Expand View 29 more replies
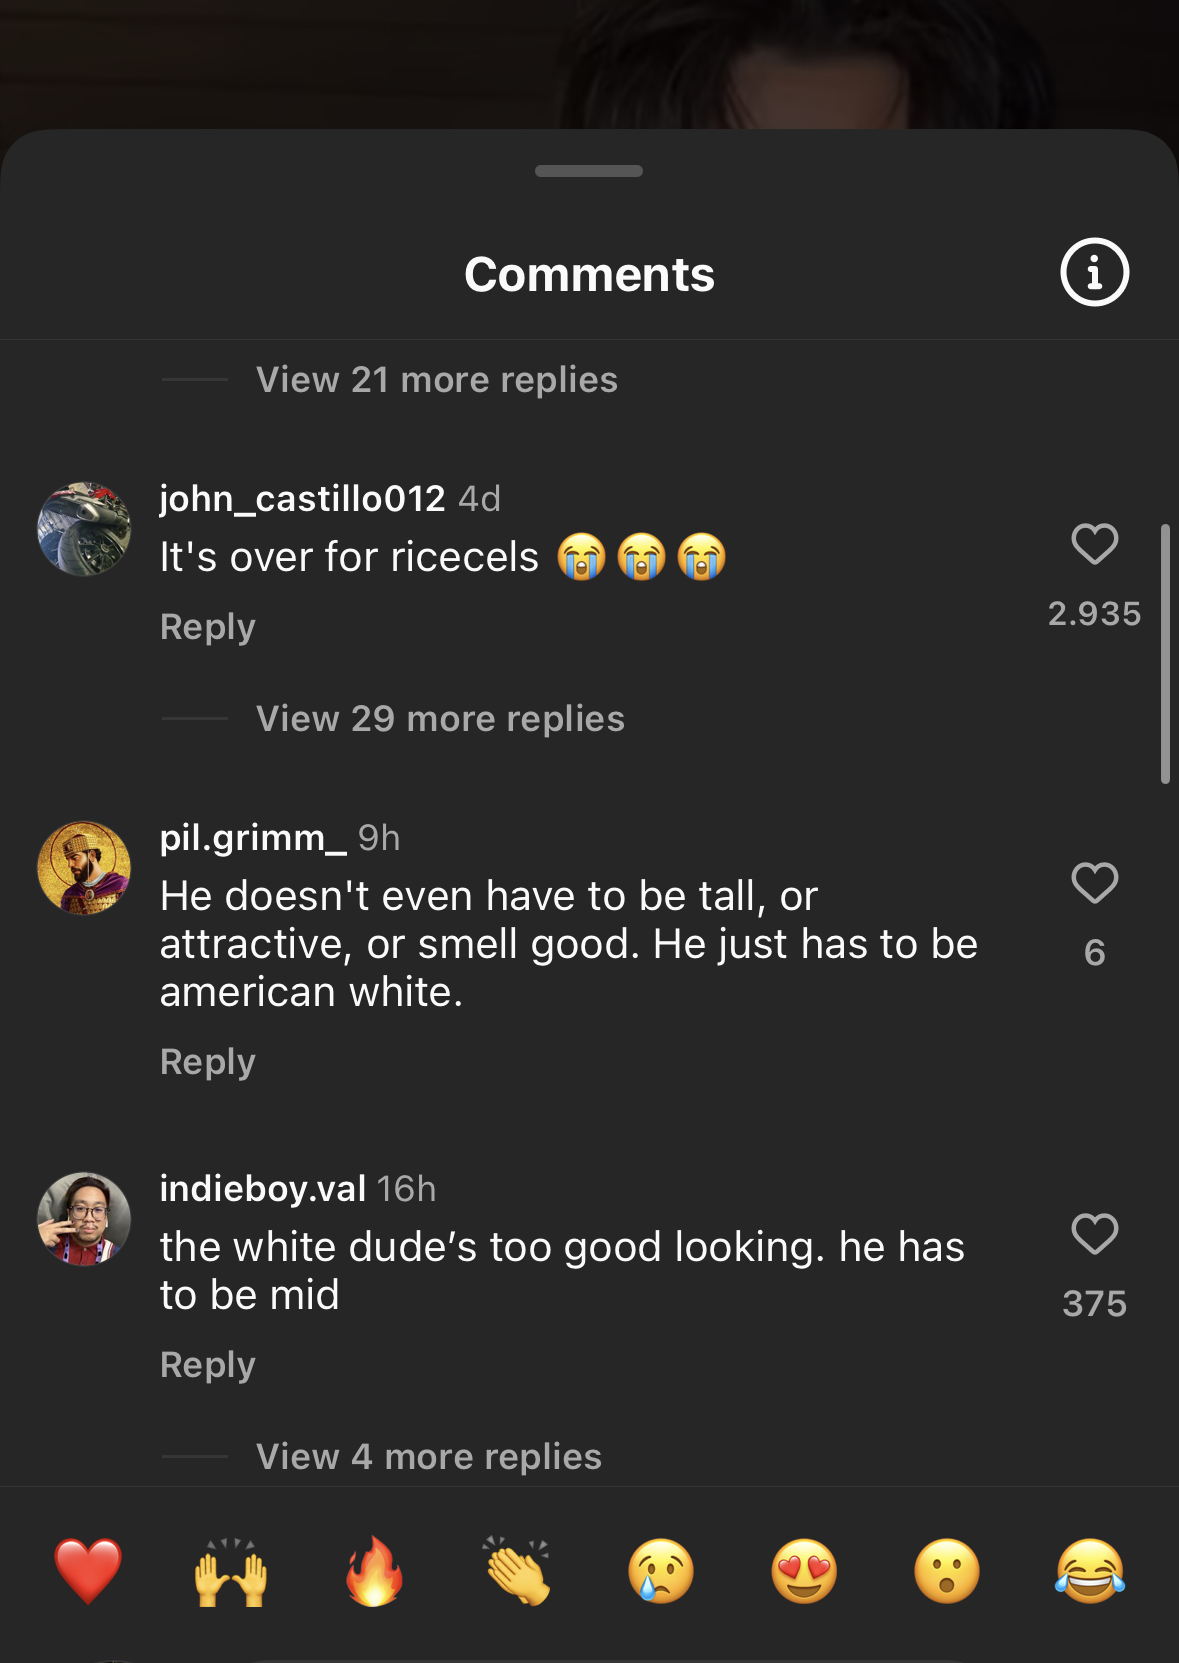The width and height of the screenshot is (1179, 1663). [440, 719]
